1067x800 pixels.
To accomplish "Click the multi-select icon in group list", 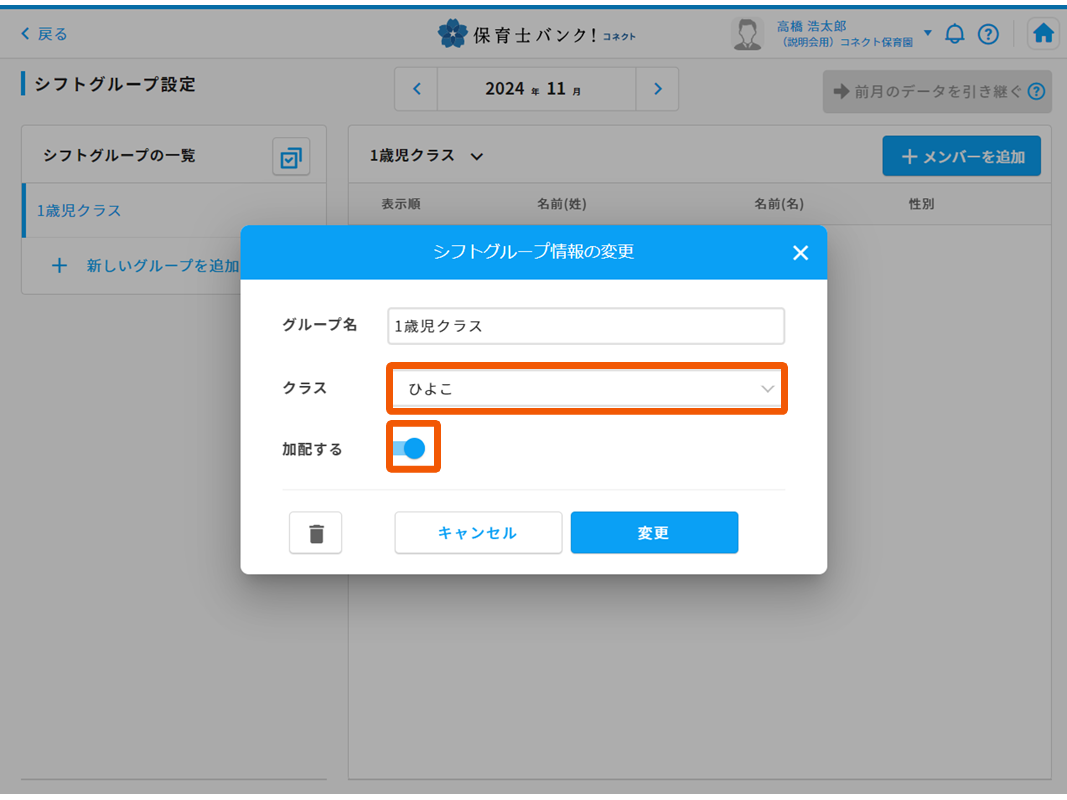I will pyautogui.click(x=291, y=157).
